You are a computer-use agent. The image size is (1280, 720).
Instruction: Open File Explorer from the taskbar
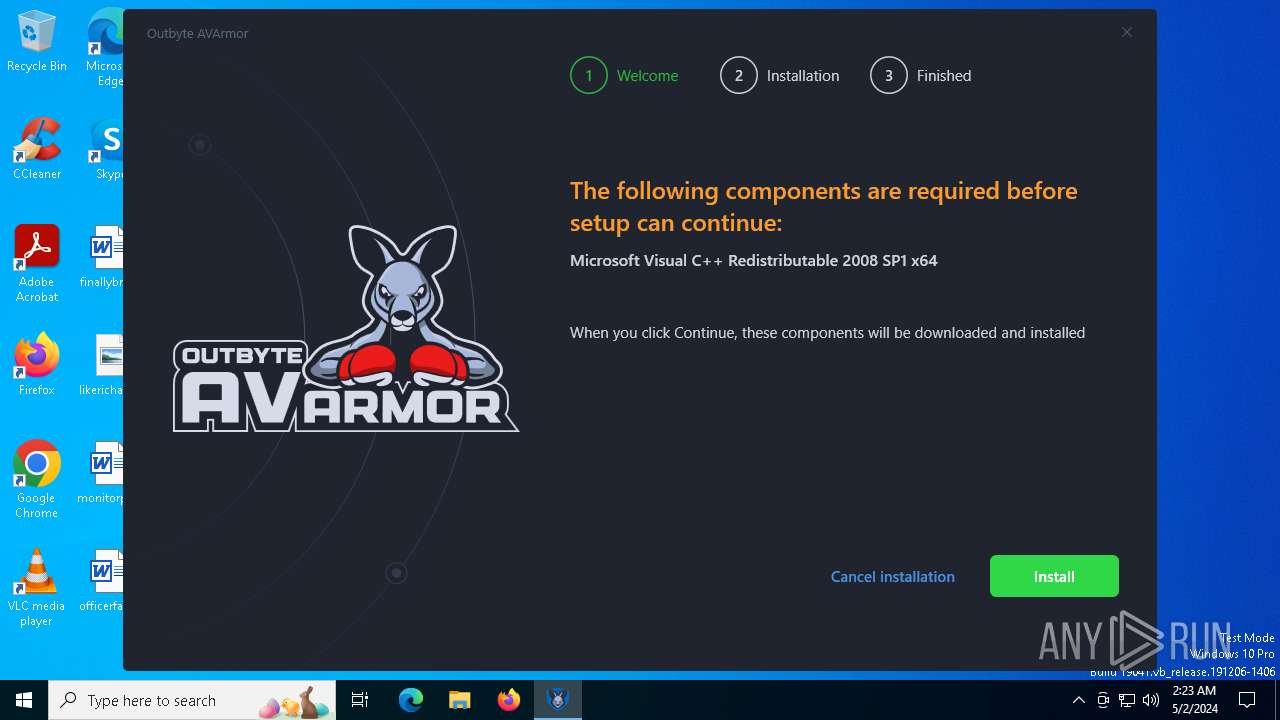460,700
